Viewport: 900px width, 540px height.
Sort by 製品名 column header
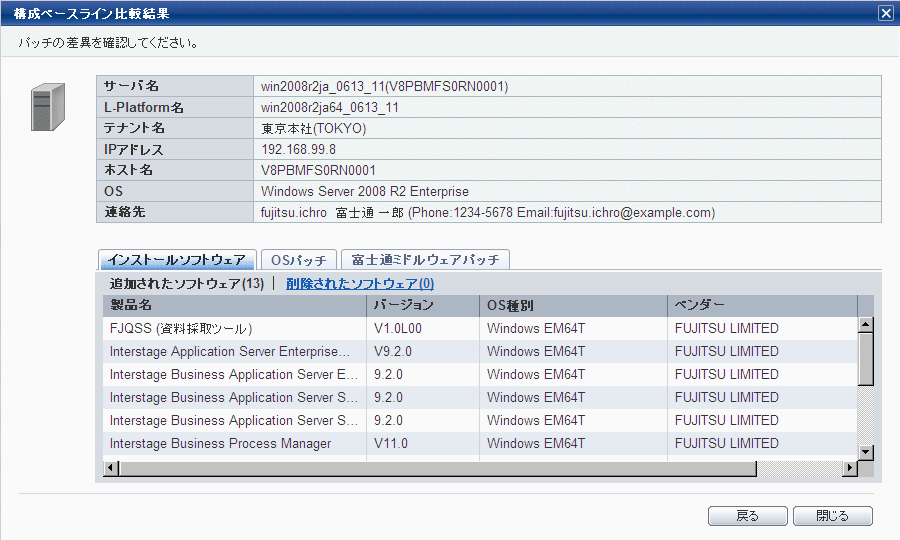[x=234, y=305]
